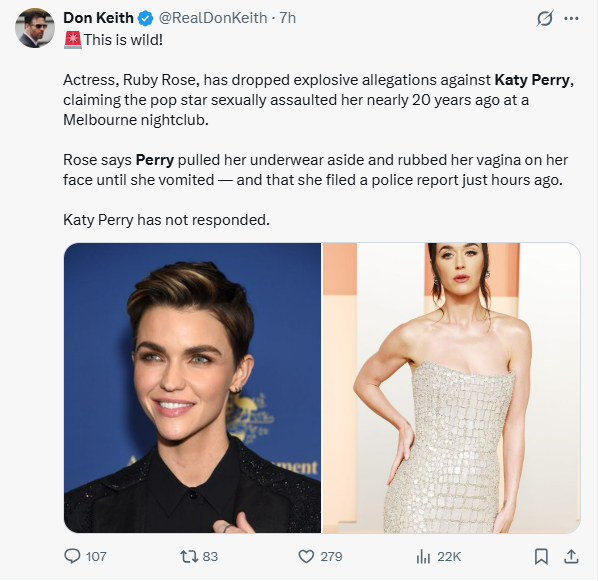Click the 7h post timestamp
The width and height of the screenshot is (603, 581).
click(x=288, y=18)
